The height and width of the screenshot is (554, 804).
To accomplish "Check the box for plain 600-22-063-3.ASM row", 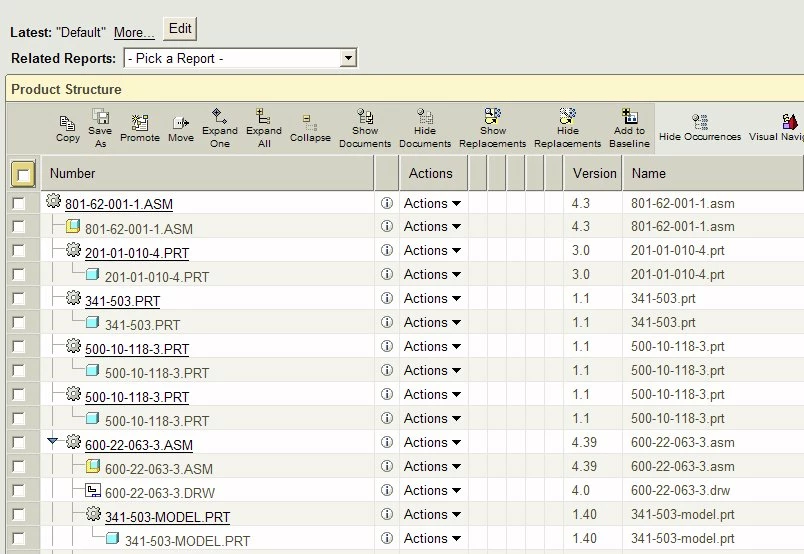I will point(18,466).
